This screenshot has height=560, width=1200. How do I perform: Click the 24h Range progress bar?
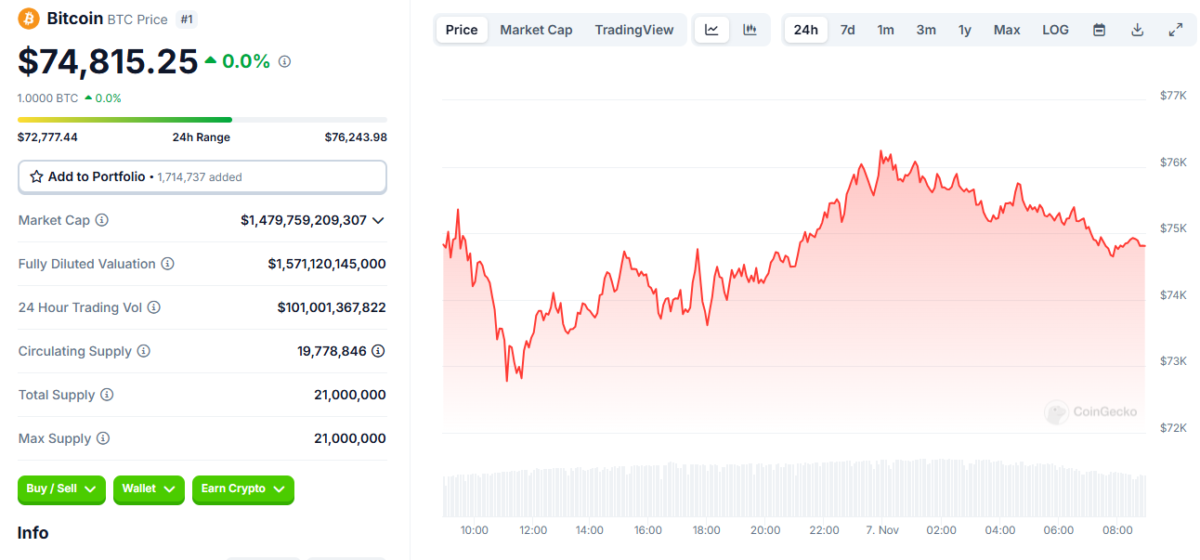pyautogui.click(x=202, y=120)
